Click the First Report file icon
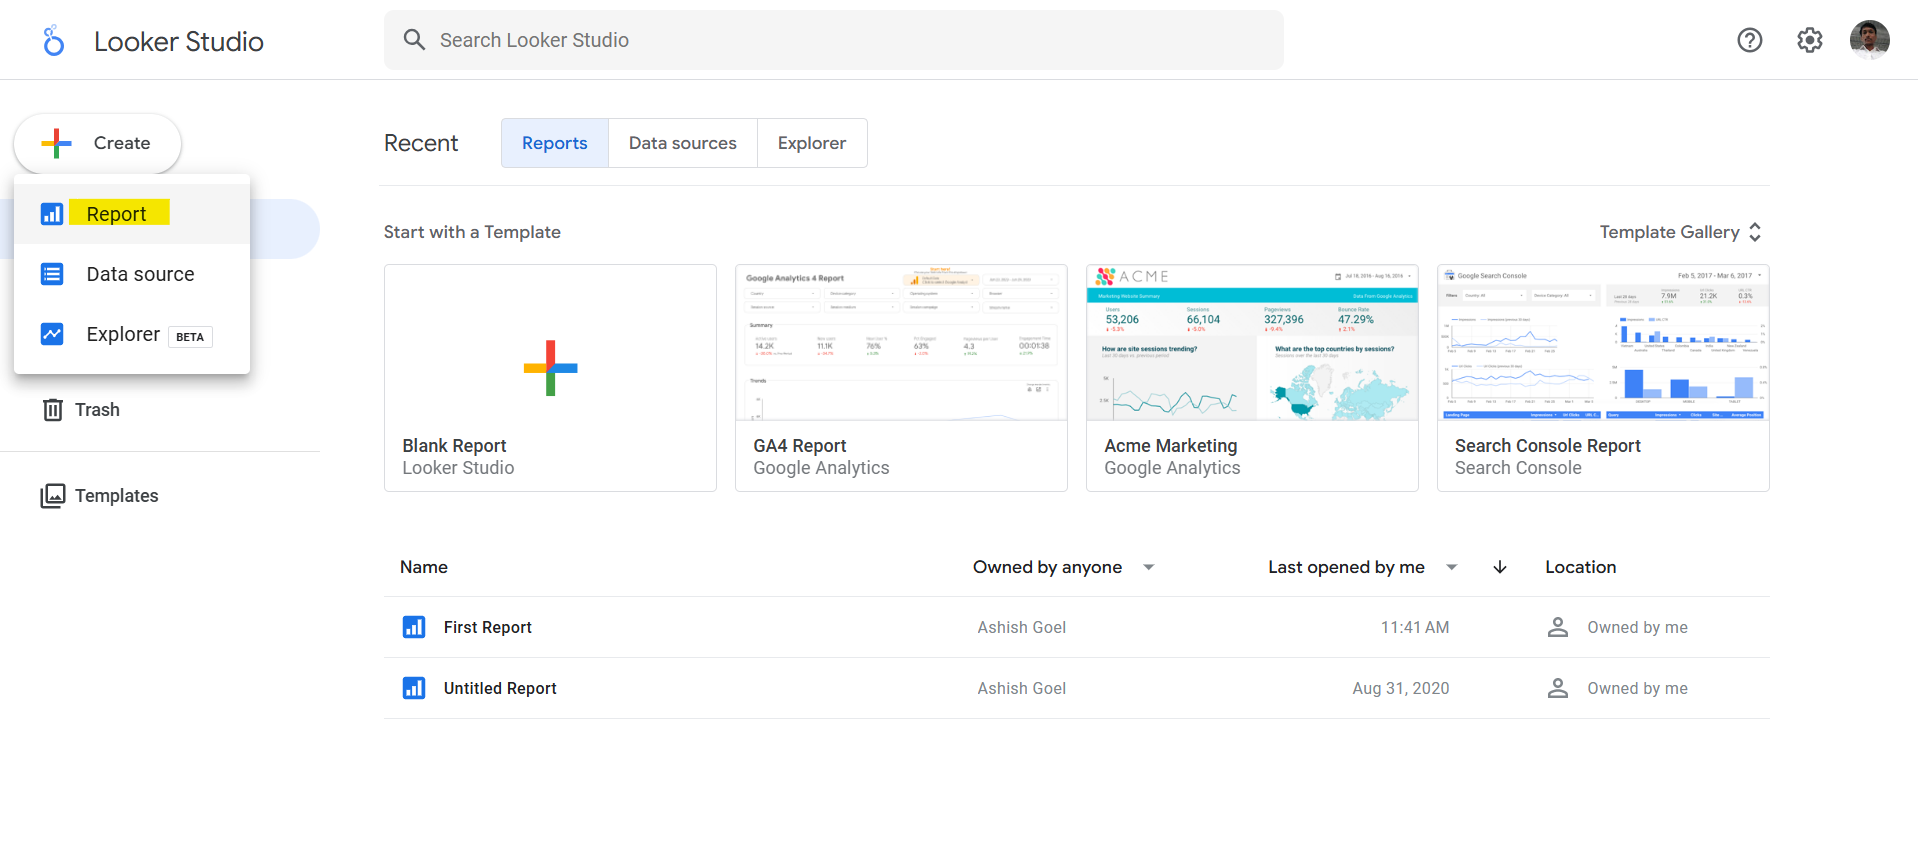 414,627
